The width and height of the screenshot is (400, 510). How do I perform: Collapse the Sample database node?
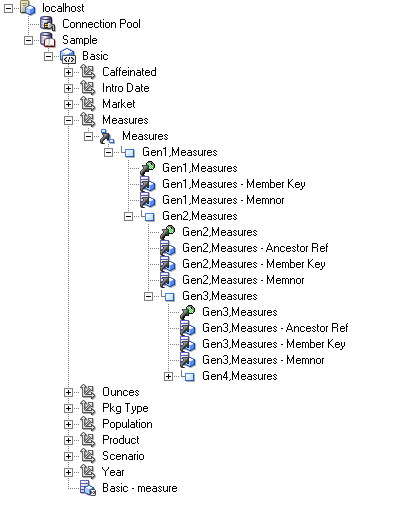pos(28,40)
